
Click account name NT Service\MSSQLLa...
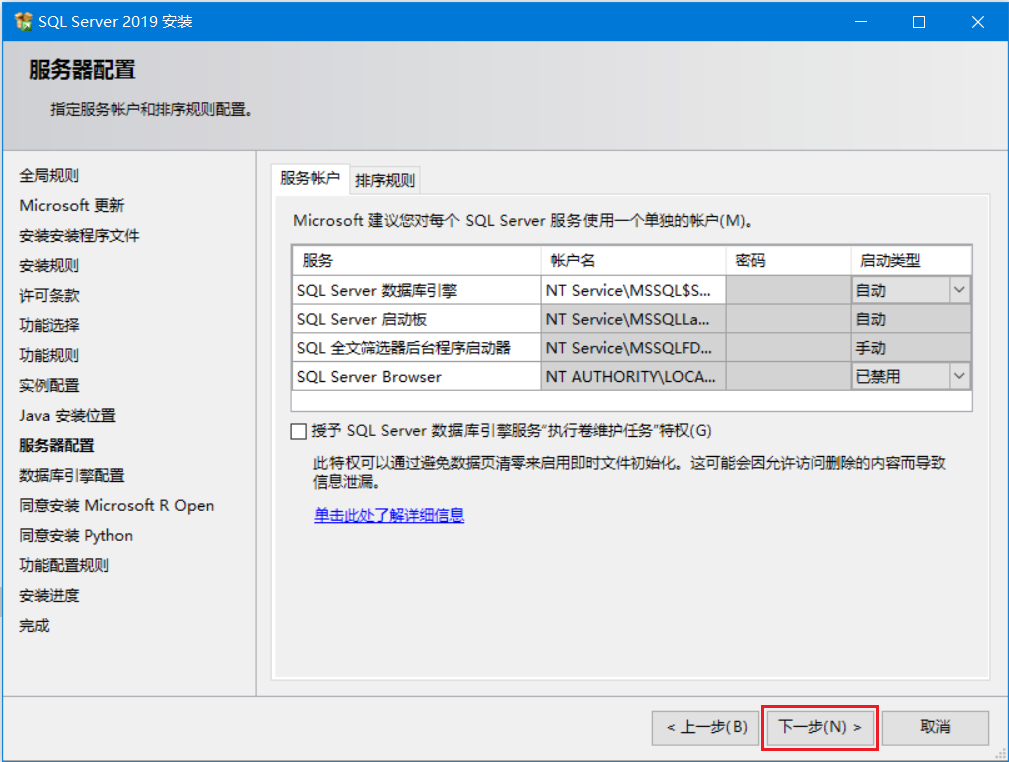coord(633,319)
